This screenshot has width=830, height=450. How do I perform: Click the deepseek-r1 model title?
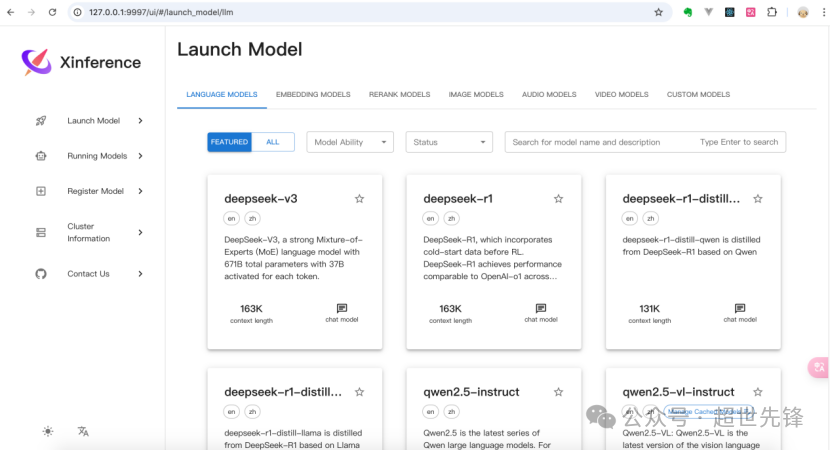point(458,199)
